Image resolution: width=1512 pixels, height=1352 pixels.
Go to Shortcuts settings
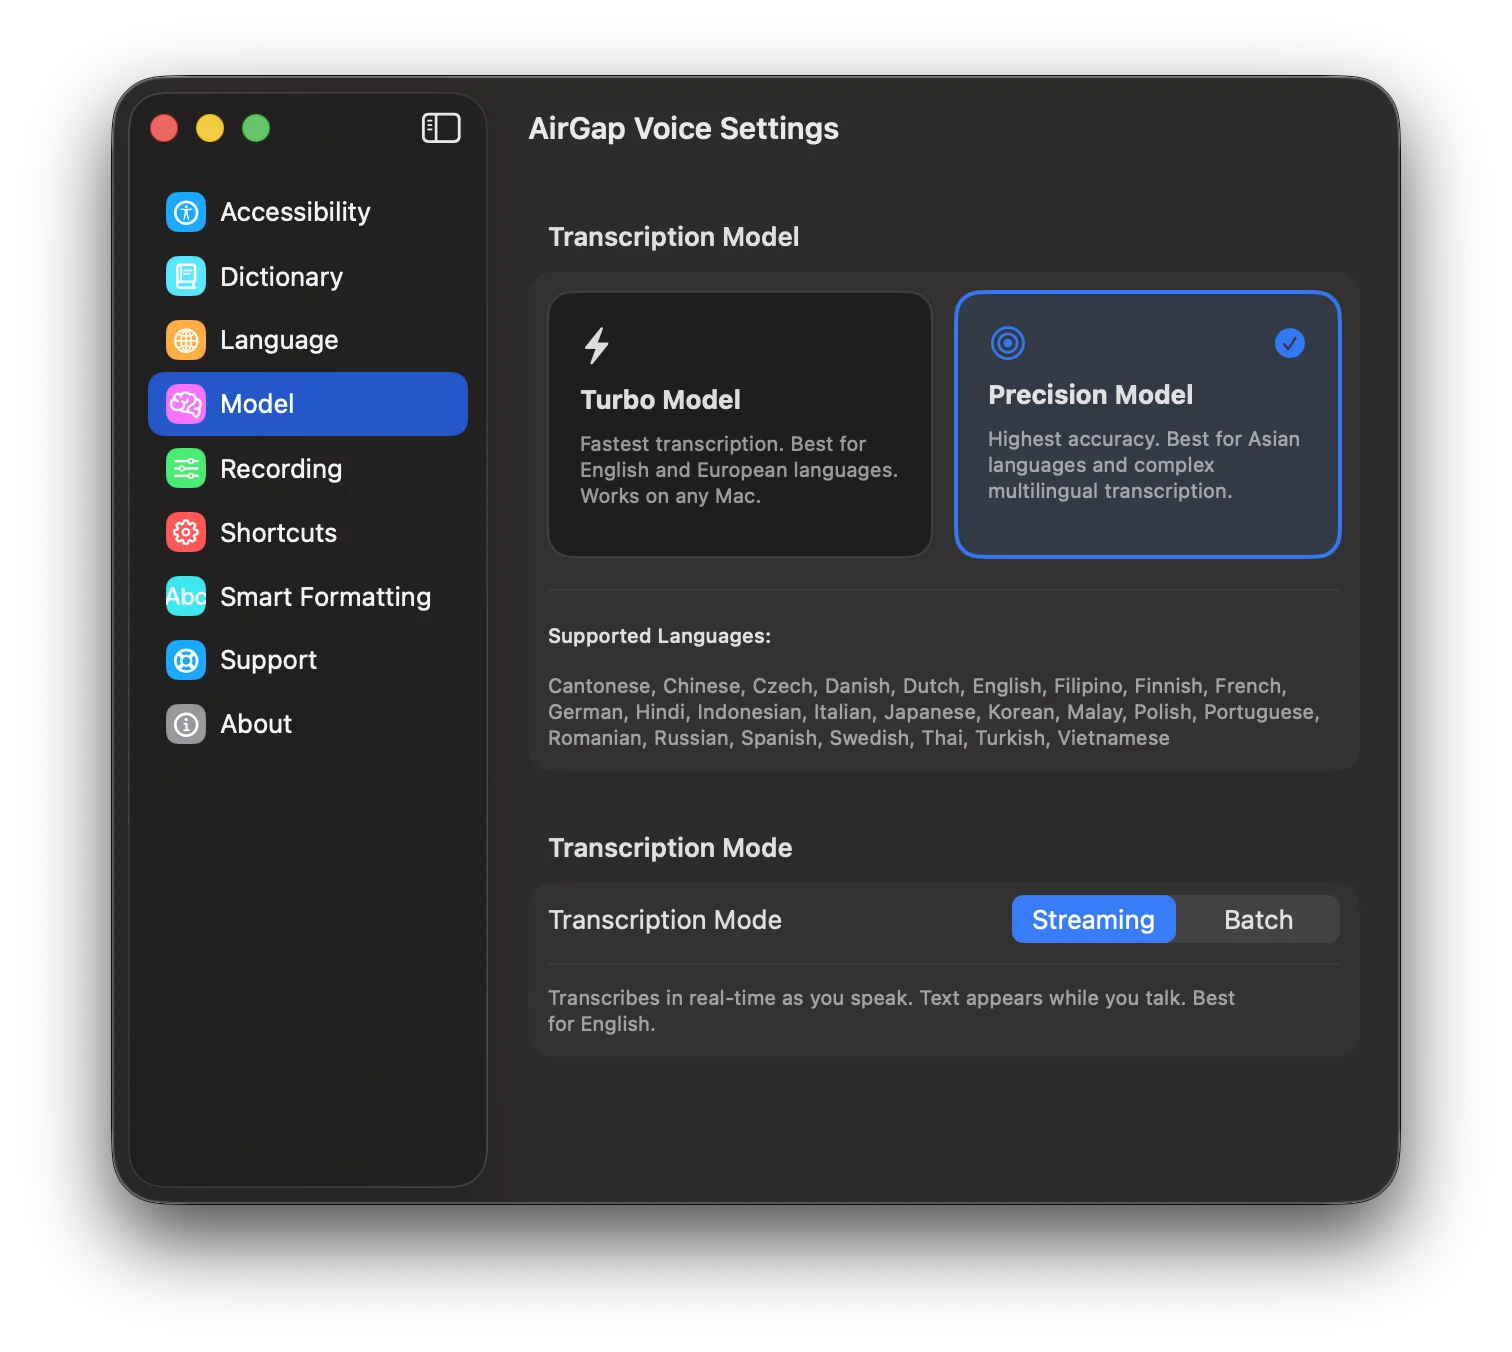coord(308,532)
